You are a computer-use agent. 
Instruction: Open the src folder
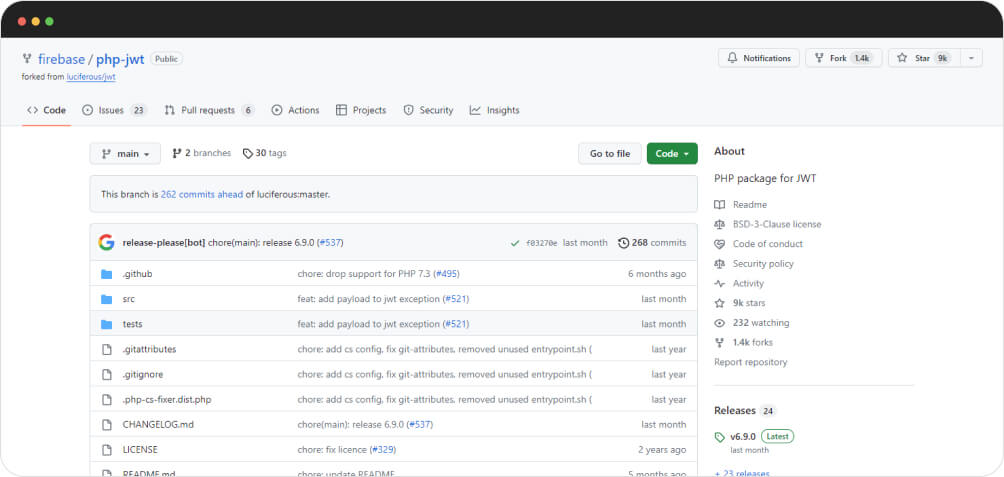tap(129, 299)
